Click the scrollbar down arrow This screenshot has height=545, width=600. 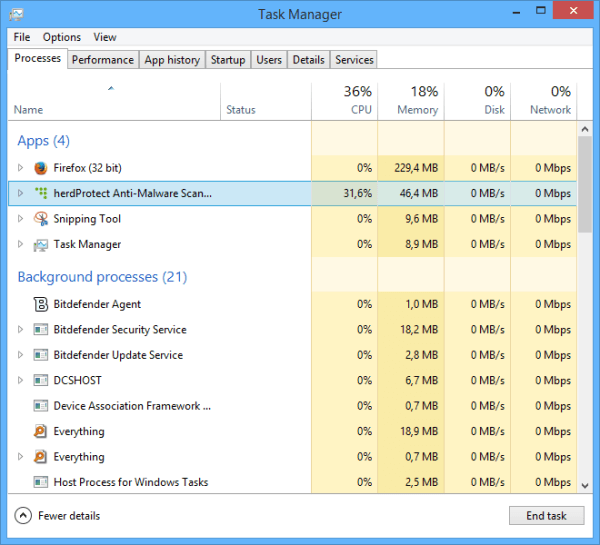pos(584,486)
